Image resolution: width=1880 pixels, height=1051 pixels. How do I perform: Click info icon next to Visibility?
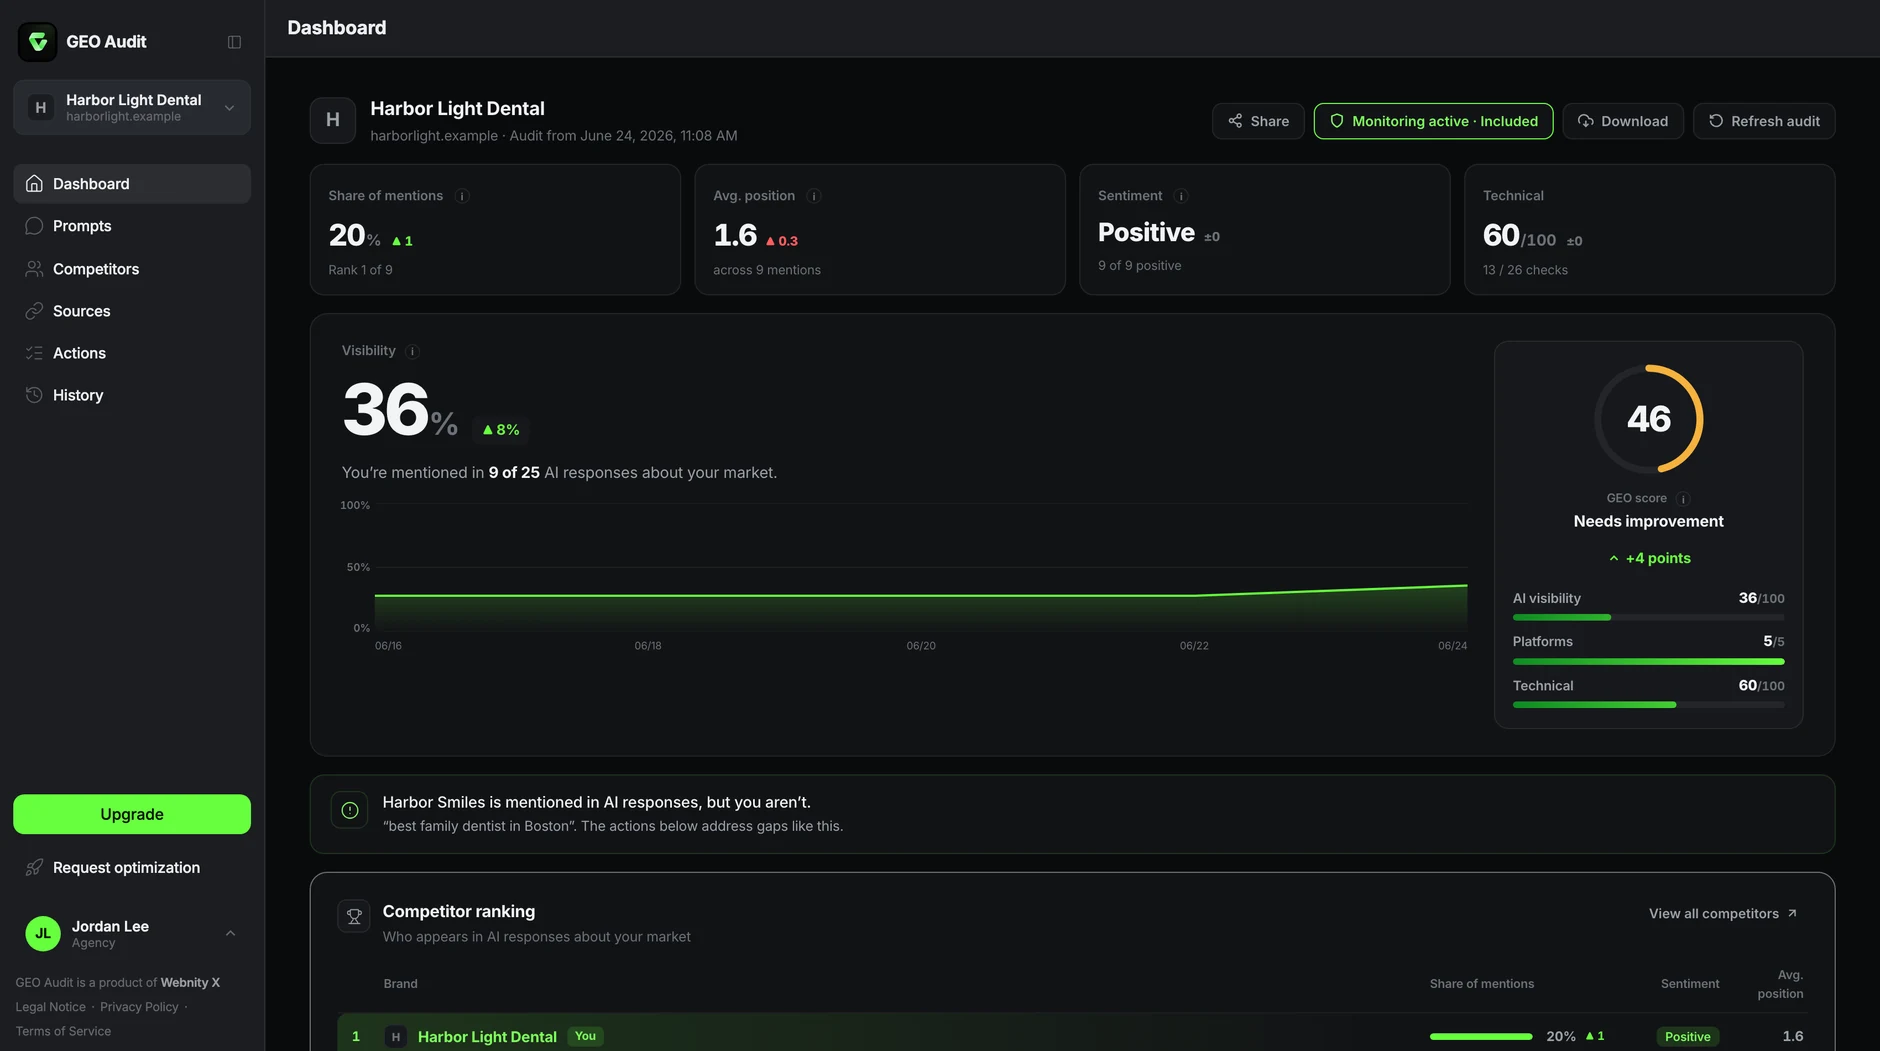tap(413, 351)
